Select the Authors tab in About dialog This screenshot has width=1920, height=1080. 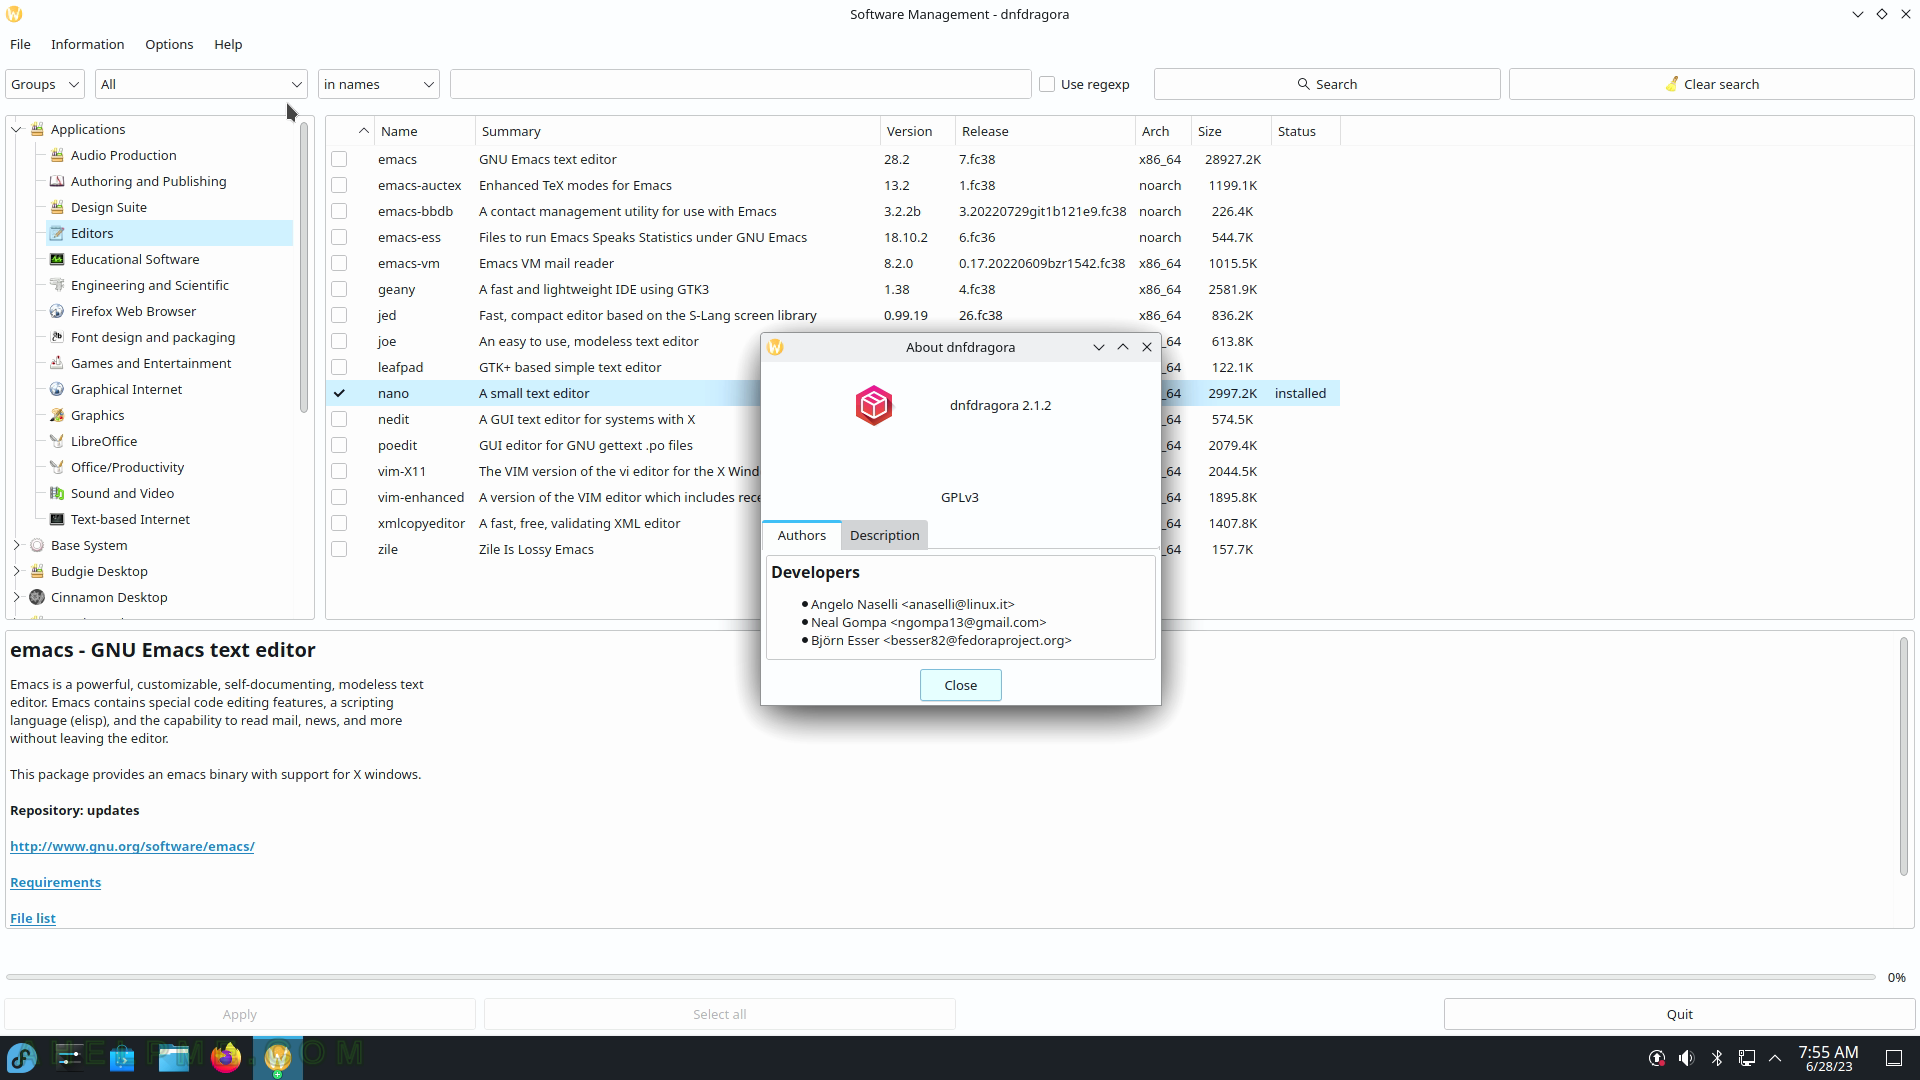click(x=802, y=535)
